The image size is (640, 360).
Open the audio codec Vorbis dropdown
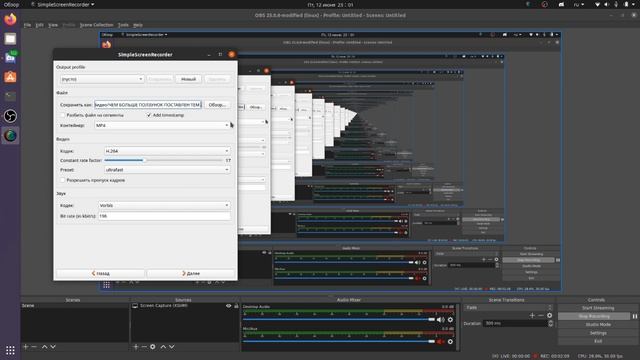(164, 205)
